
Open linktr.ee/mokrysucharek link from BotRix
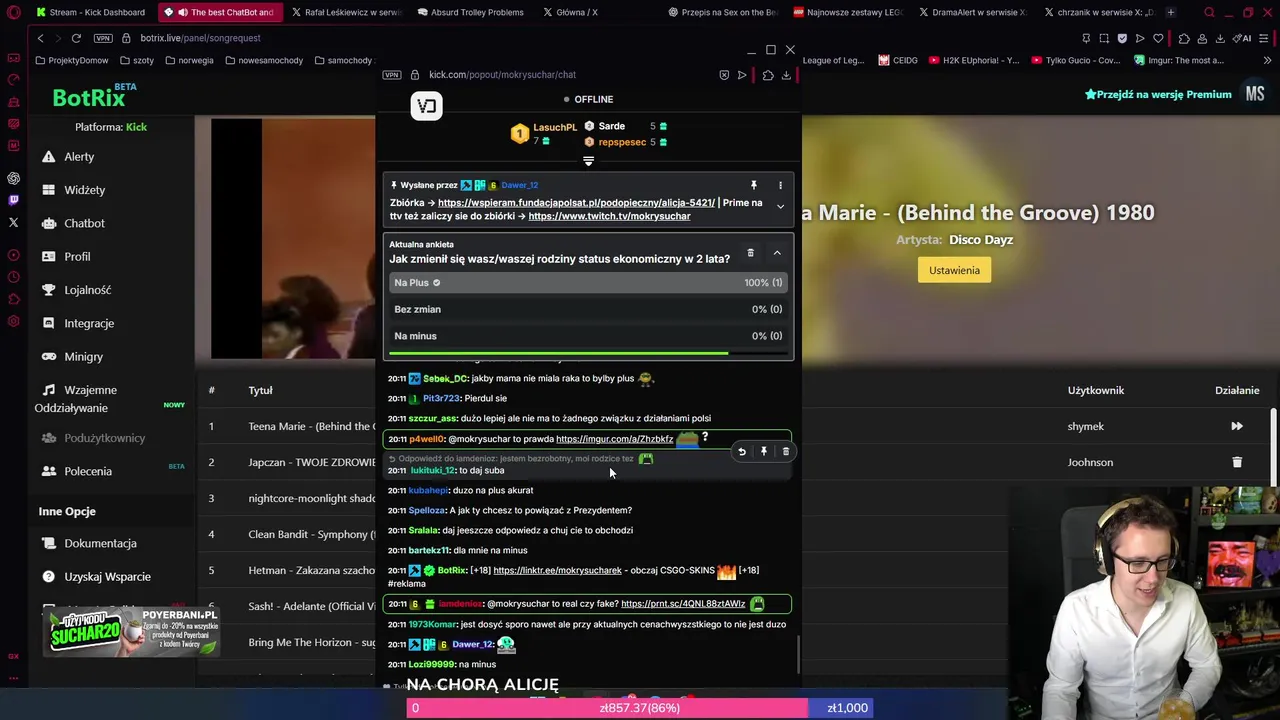pyautogui.click(x=557, y=570)
